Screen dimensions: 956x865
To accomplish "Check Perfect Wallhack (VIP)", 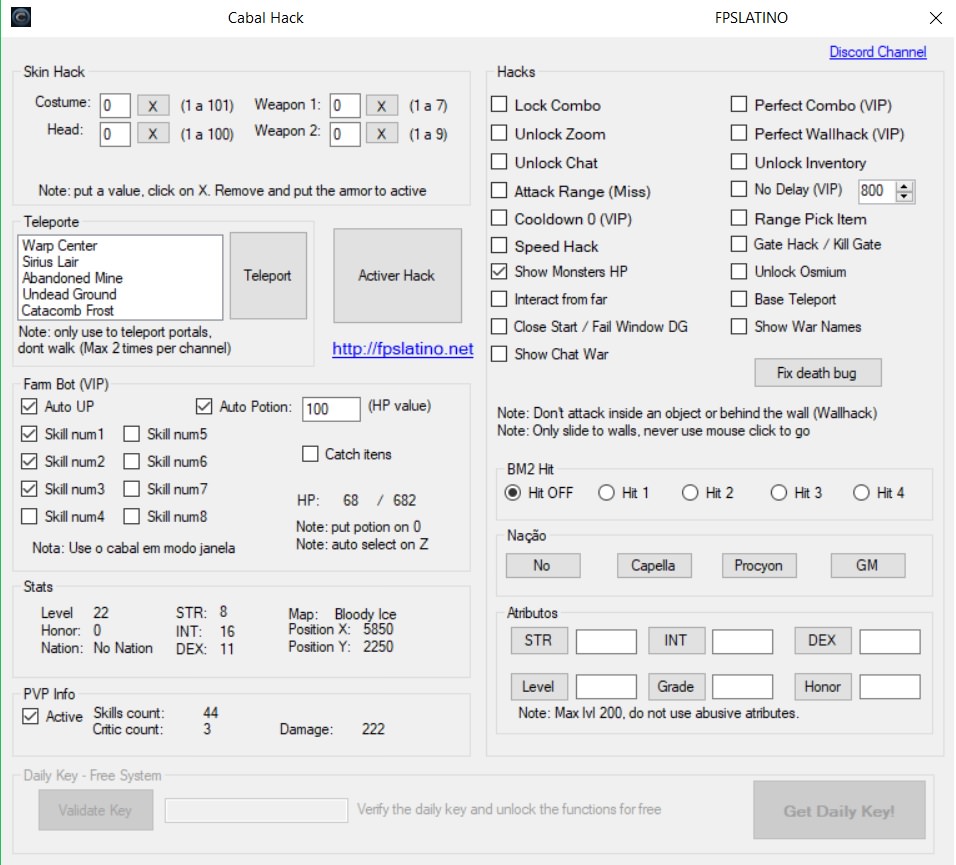I will (x=739, y=133).
